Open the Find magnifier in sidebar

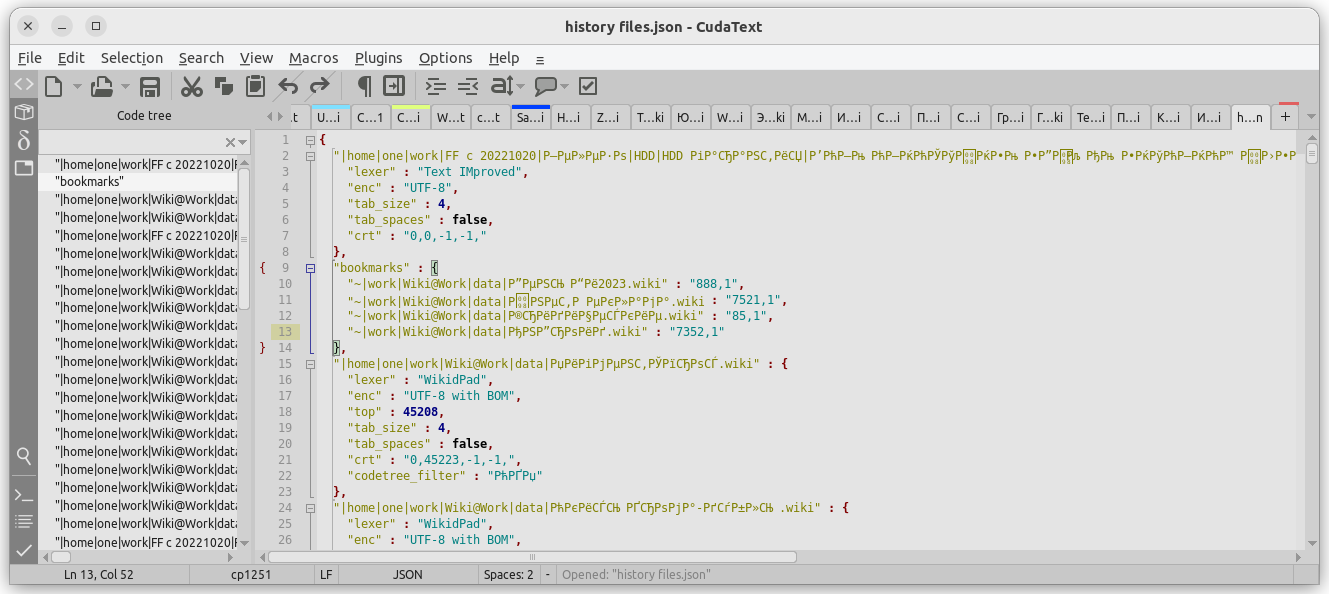pos(24,456)
